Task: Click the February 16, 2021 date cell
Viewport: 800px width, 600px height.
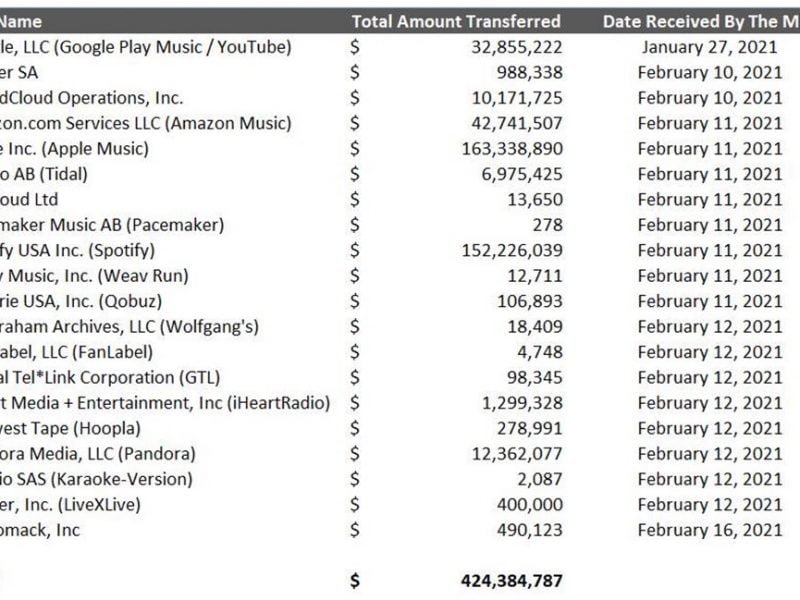Action: click(710, 530)
